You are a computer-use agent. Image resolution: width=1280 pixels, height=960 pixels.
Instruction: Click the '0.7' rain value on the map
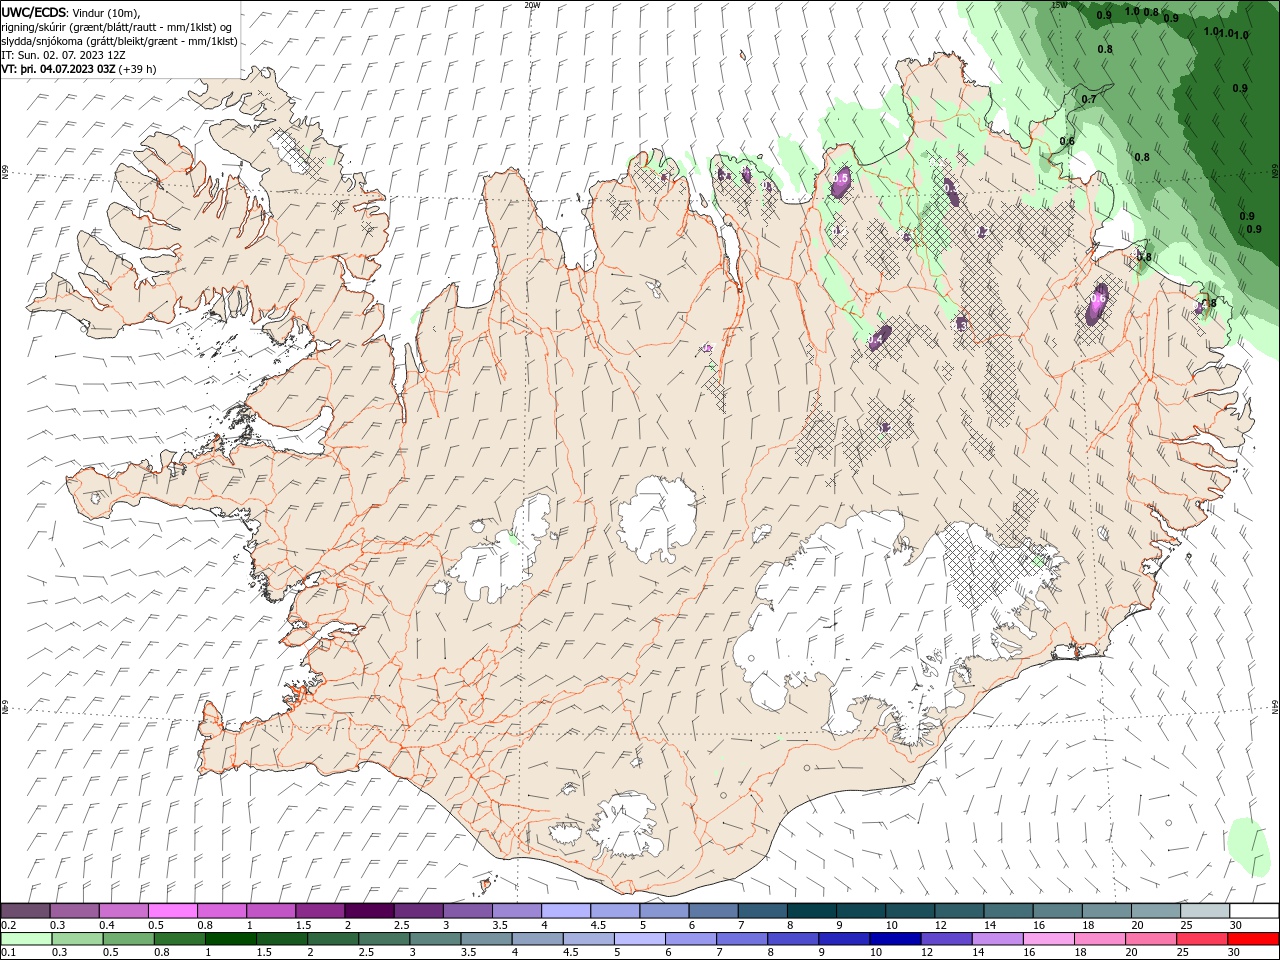click(1089, 99)
